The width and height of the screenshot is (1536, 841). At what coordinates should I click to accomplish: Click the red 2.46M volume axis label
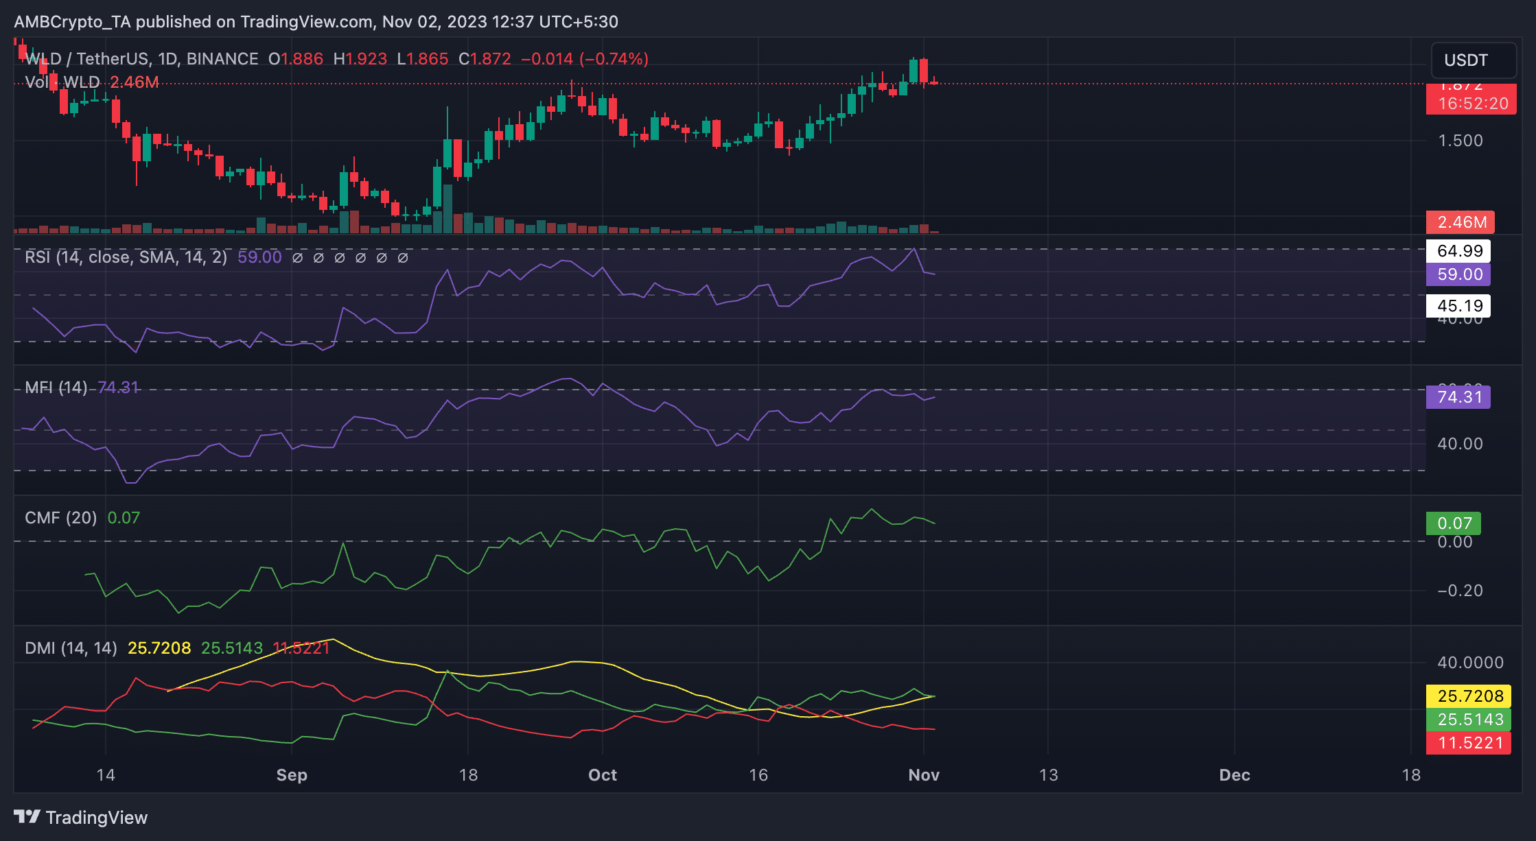pyautogui.click(x=1461, y=222)
